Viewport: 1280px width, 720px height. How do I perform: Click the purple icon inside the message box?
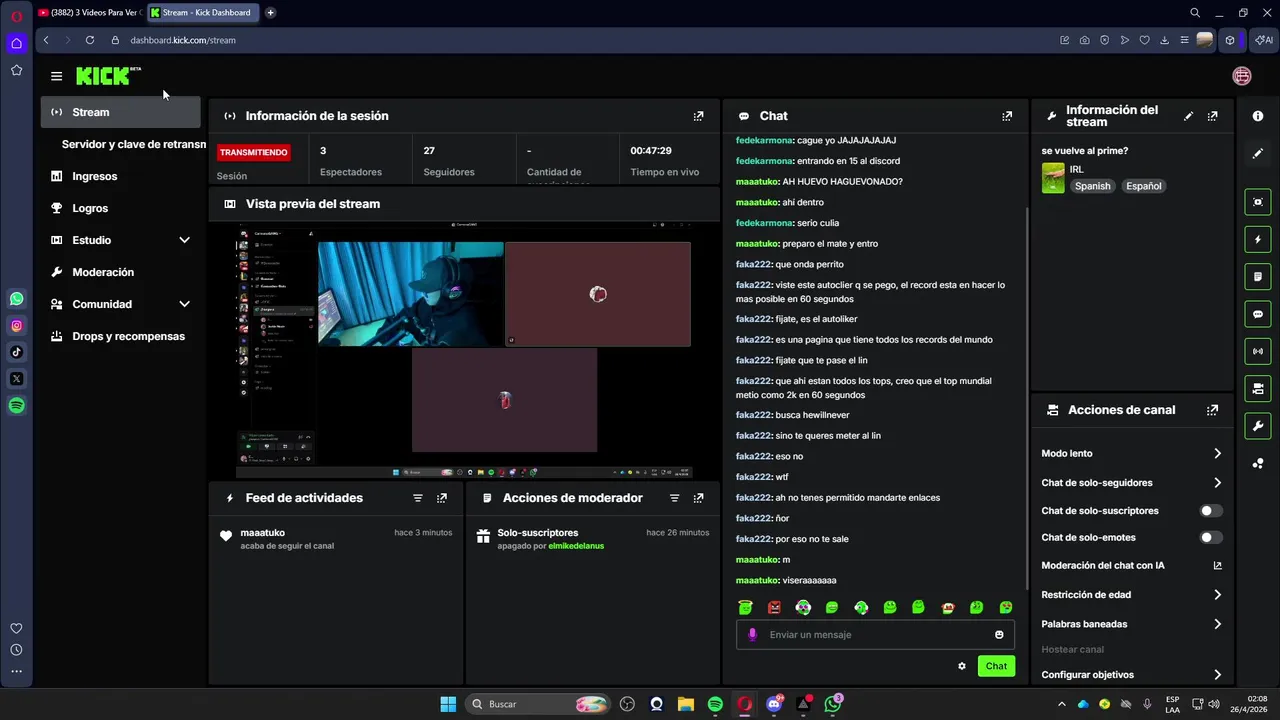(752, 635)
